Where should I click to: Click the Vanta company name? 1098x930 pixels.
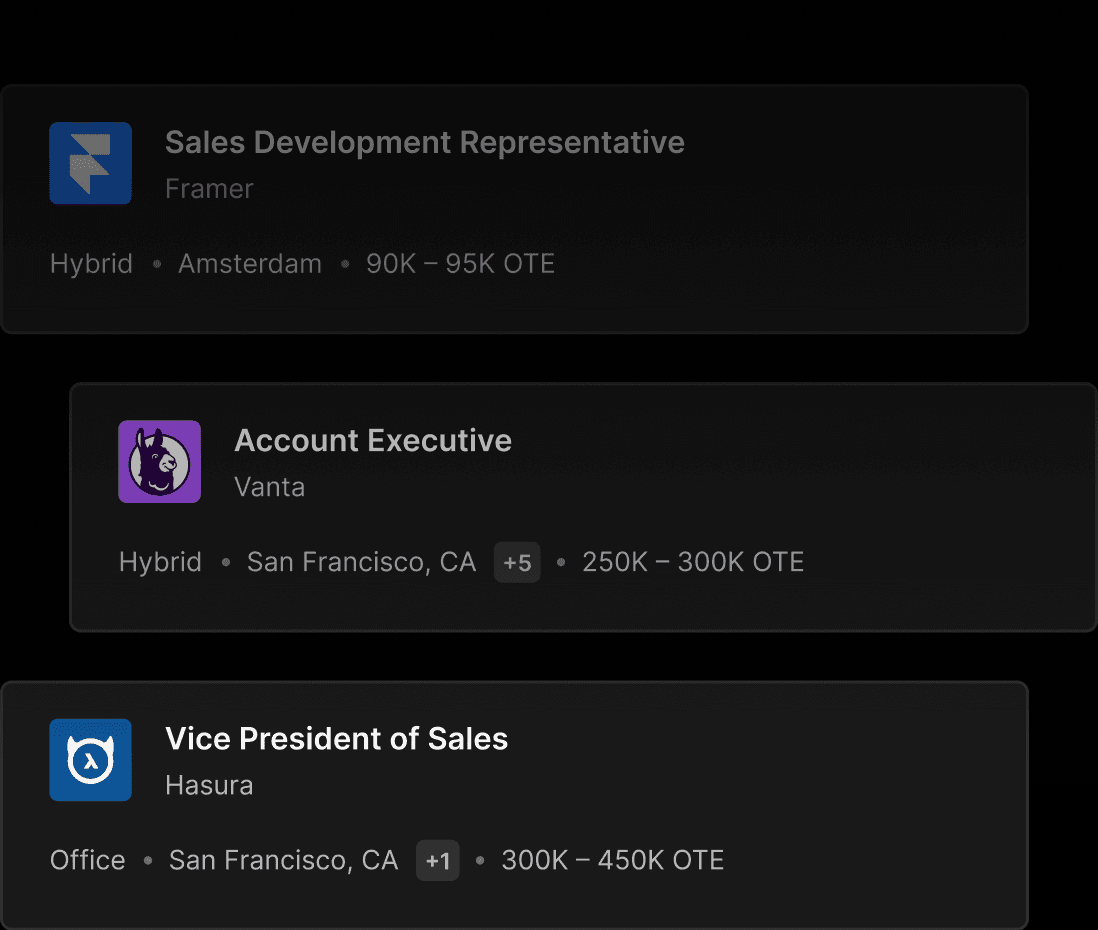coord(270,487)
